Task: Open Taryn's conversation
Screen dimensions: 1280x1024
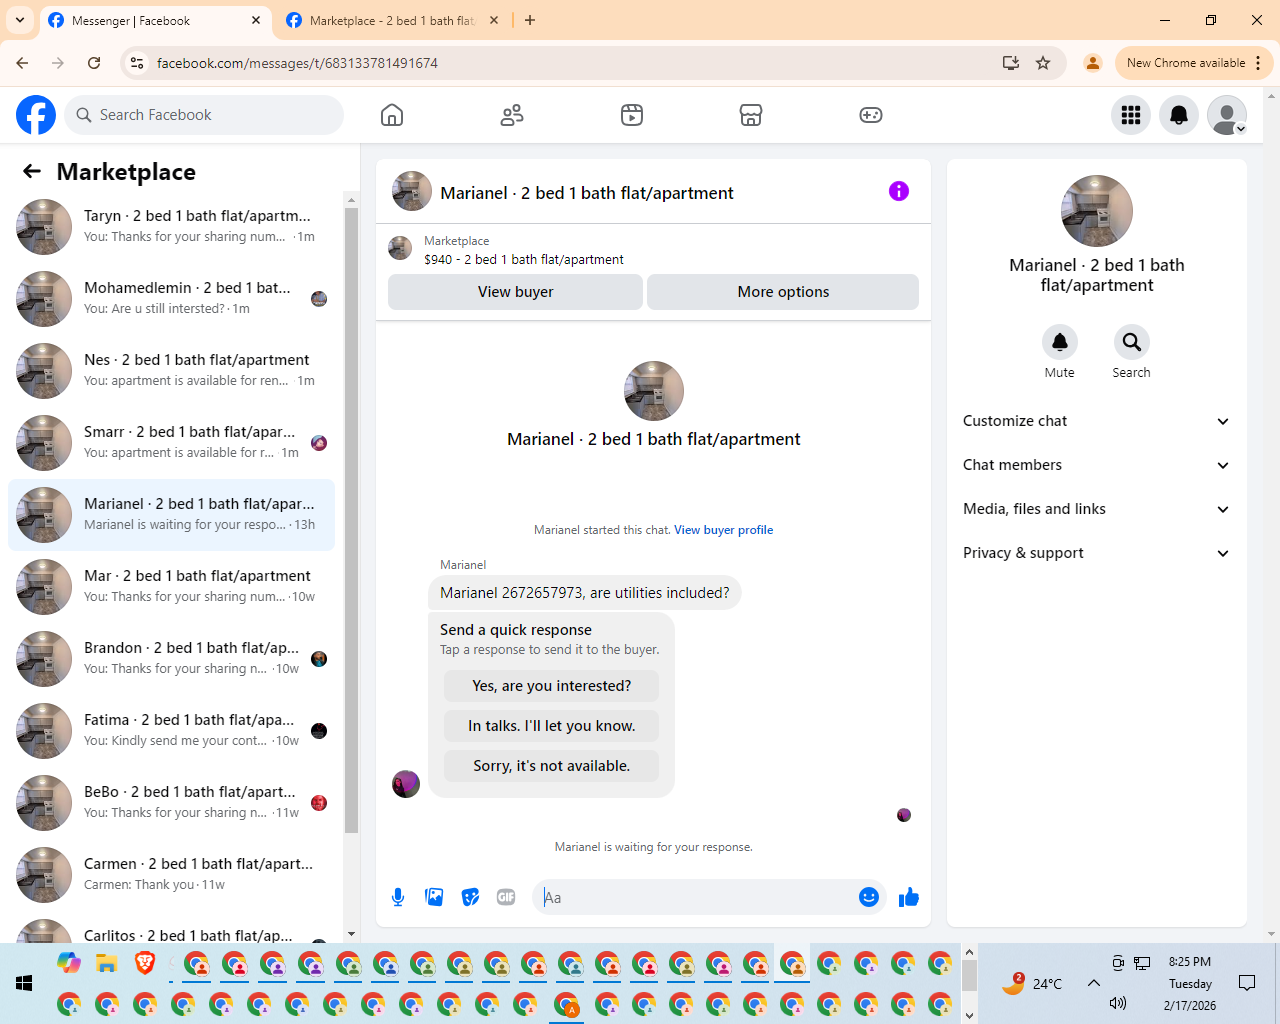Action: click(171, 227)
